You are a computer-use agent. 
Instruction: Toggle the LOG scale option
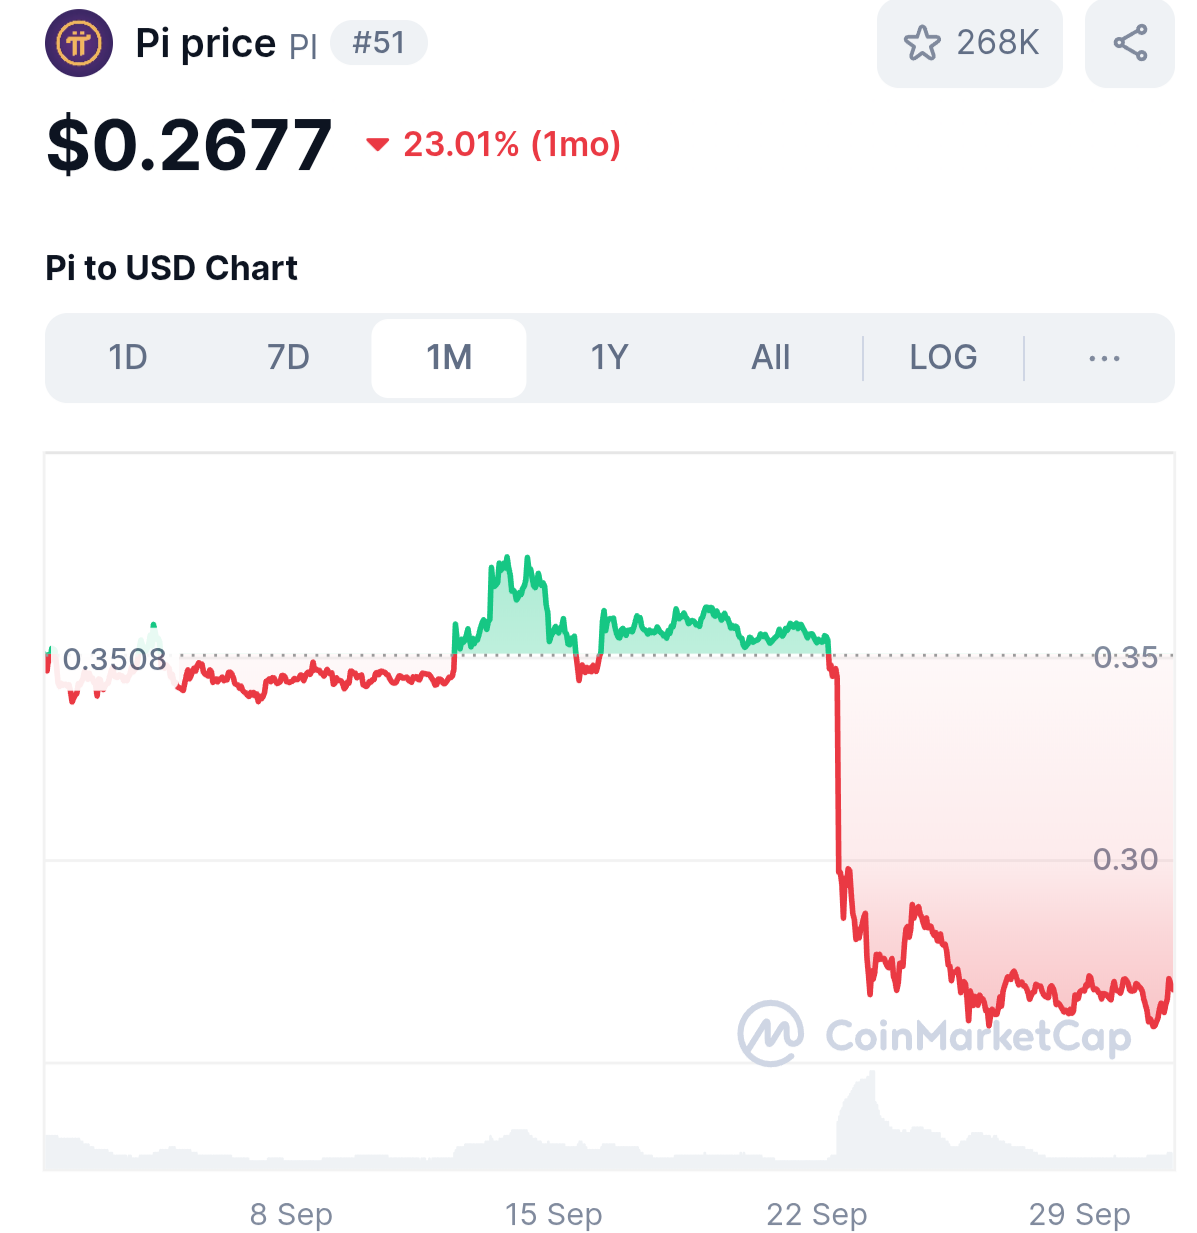(x=942, y=358)
